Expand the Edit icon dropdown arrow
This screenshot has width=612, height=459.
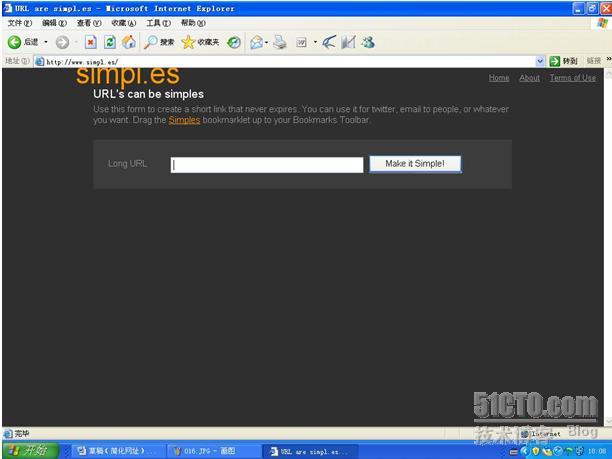(315, 42)
